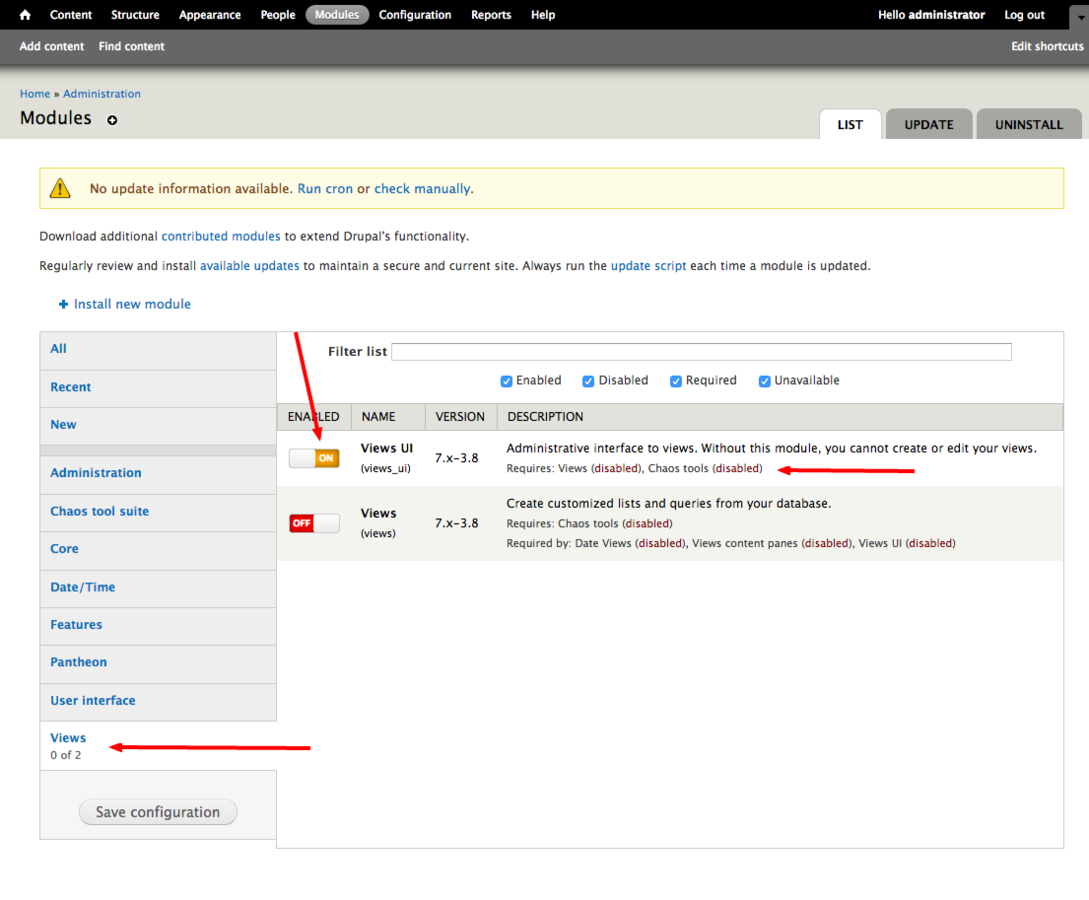Click the Views UI module name
This screenshot has height=900, width=1089.
tap(387, 449)
